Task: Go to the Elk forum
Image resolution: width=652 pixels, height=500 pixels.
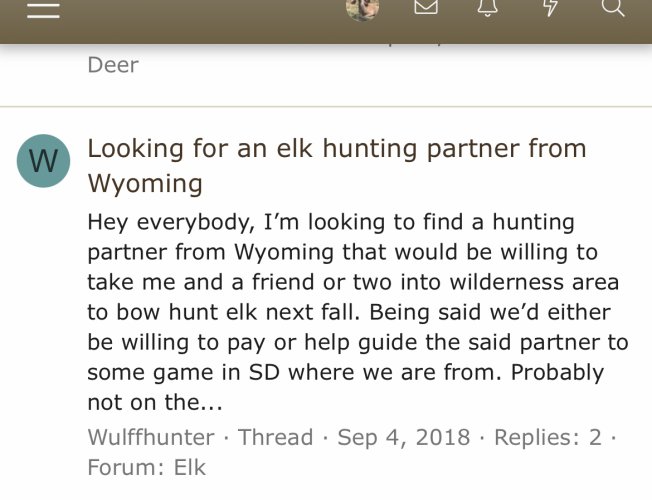Action: [x=190, y=467]
